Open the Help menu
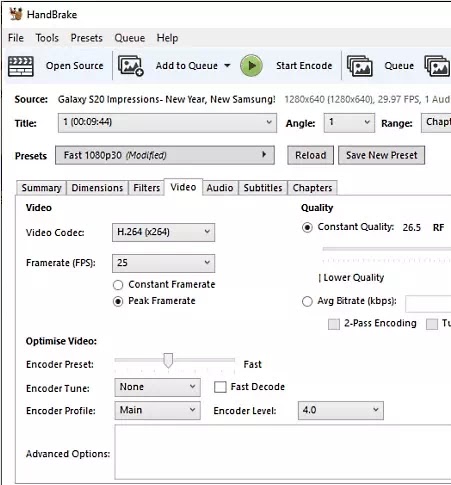The width and height of the screenshot is (451, 485). 167,38
